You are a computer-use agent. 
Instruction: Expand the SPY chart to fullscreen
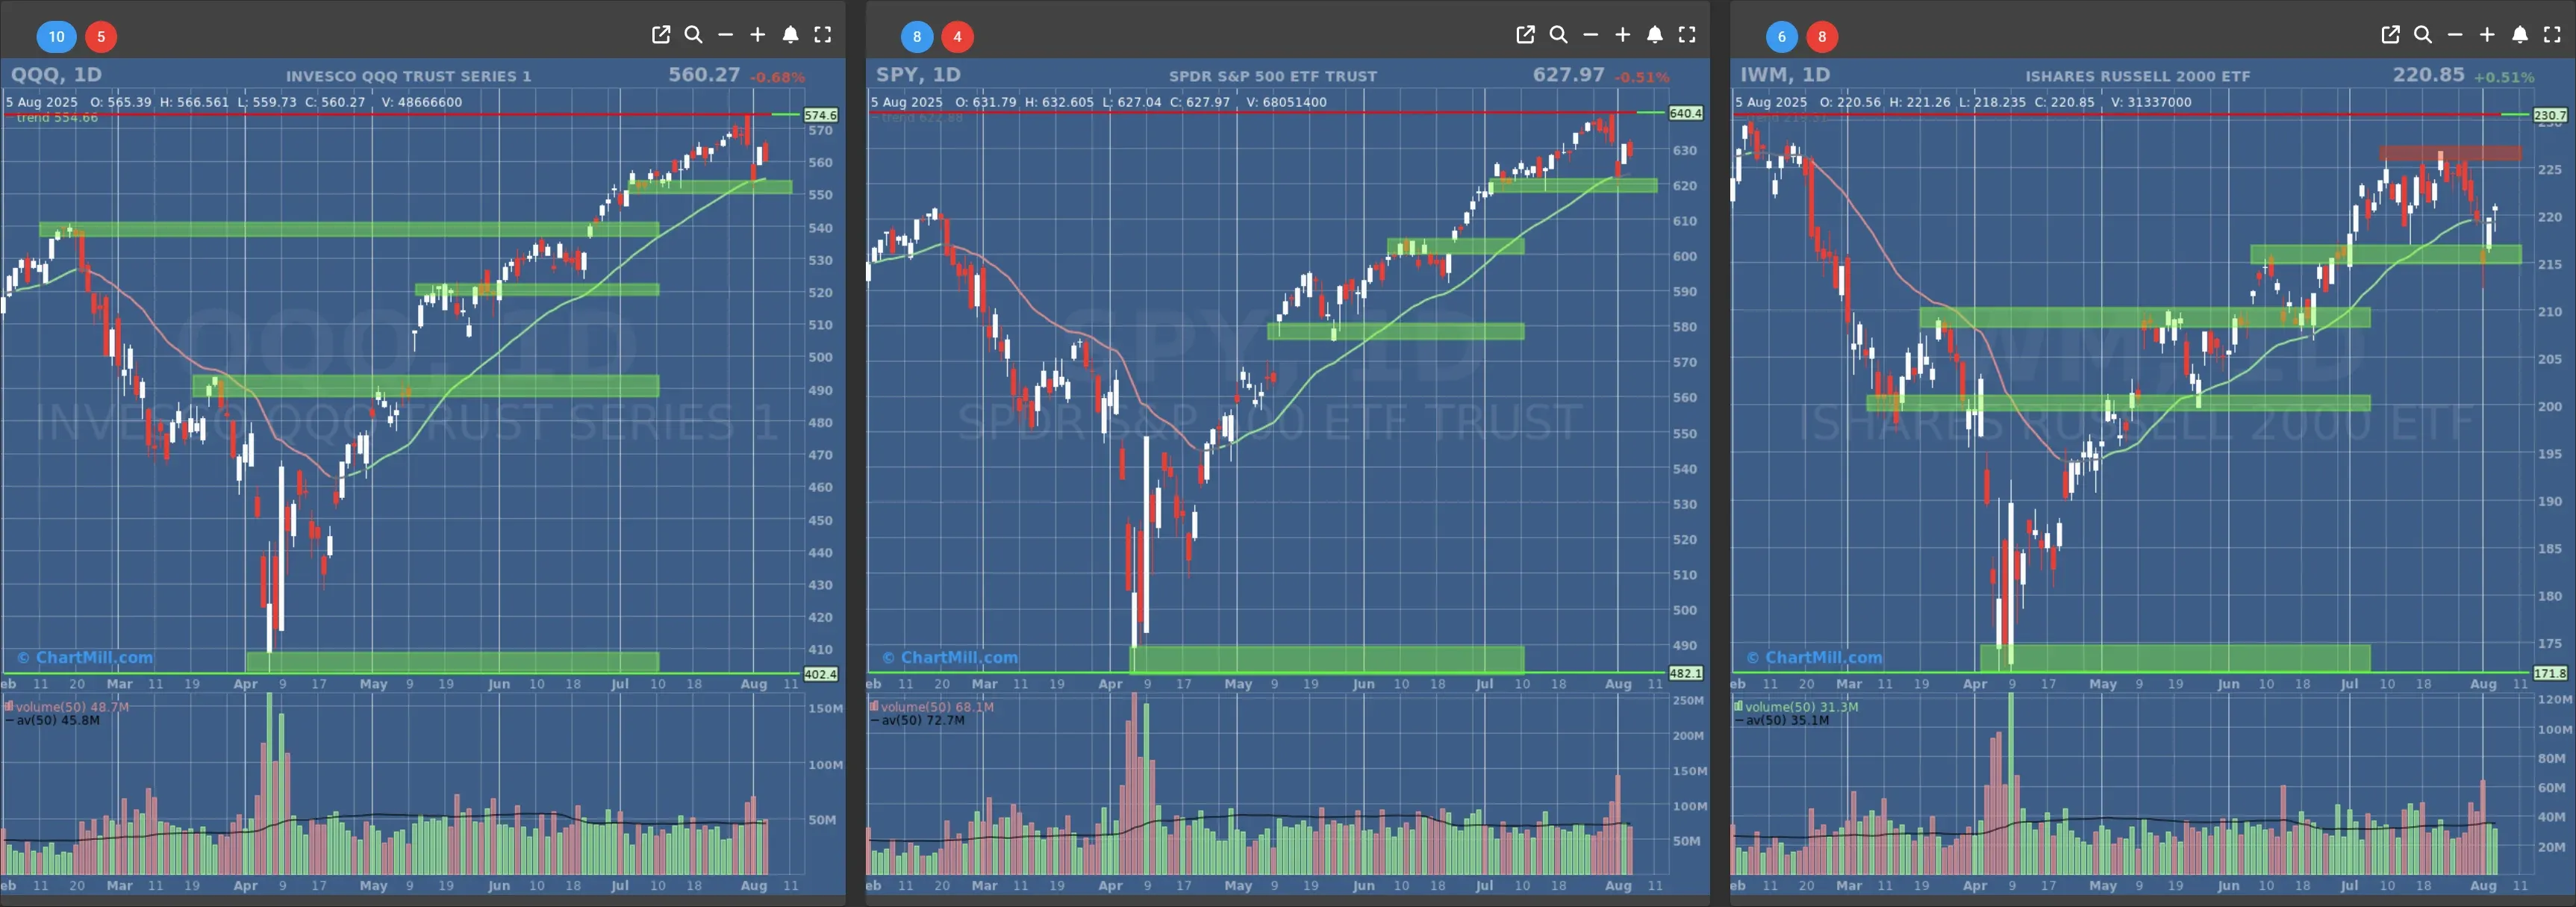coord(1687,35)
